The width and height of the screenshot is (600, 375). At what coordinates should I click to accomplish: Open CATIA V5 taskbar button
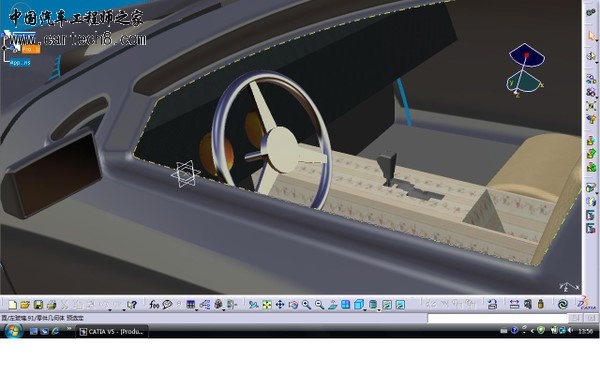click(x=112, y=331)
